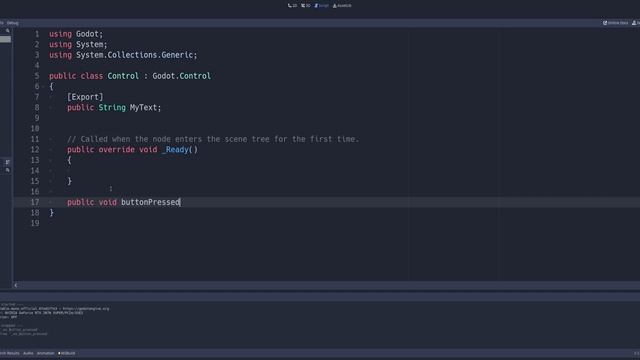Click the NVIDIA GeForce line in output log
The height and width of the screenshot is (360, 640).
(41, 313)
